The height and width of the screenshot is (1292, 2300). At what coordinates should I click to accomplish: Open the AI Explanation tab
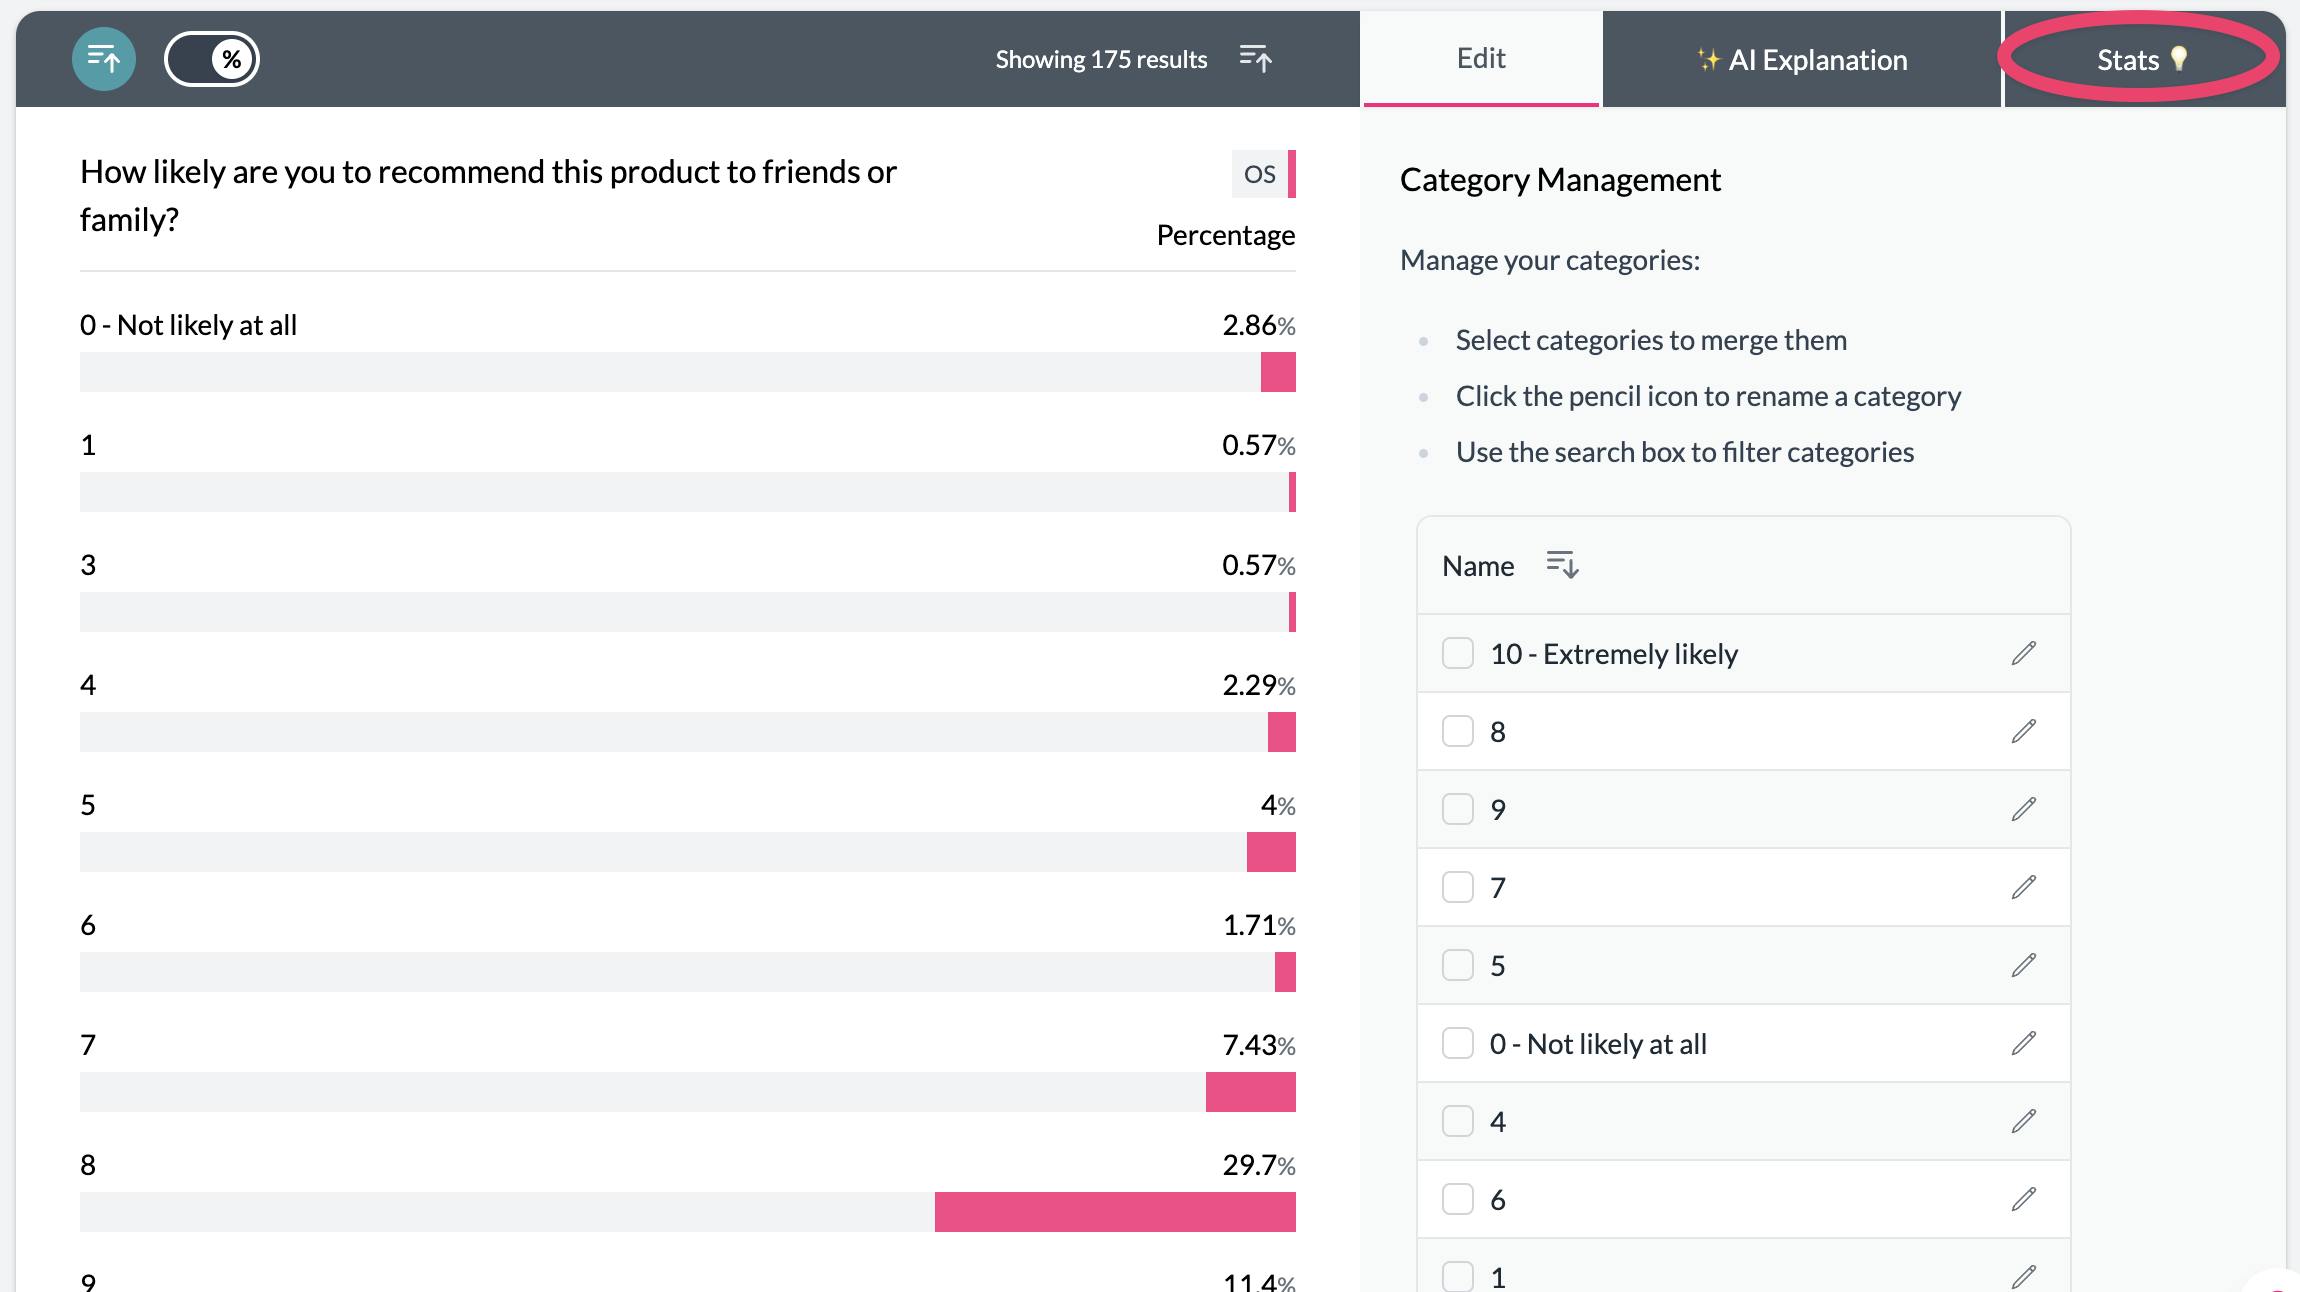[x=1802, y=60]
